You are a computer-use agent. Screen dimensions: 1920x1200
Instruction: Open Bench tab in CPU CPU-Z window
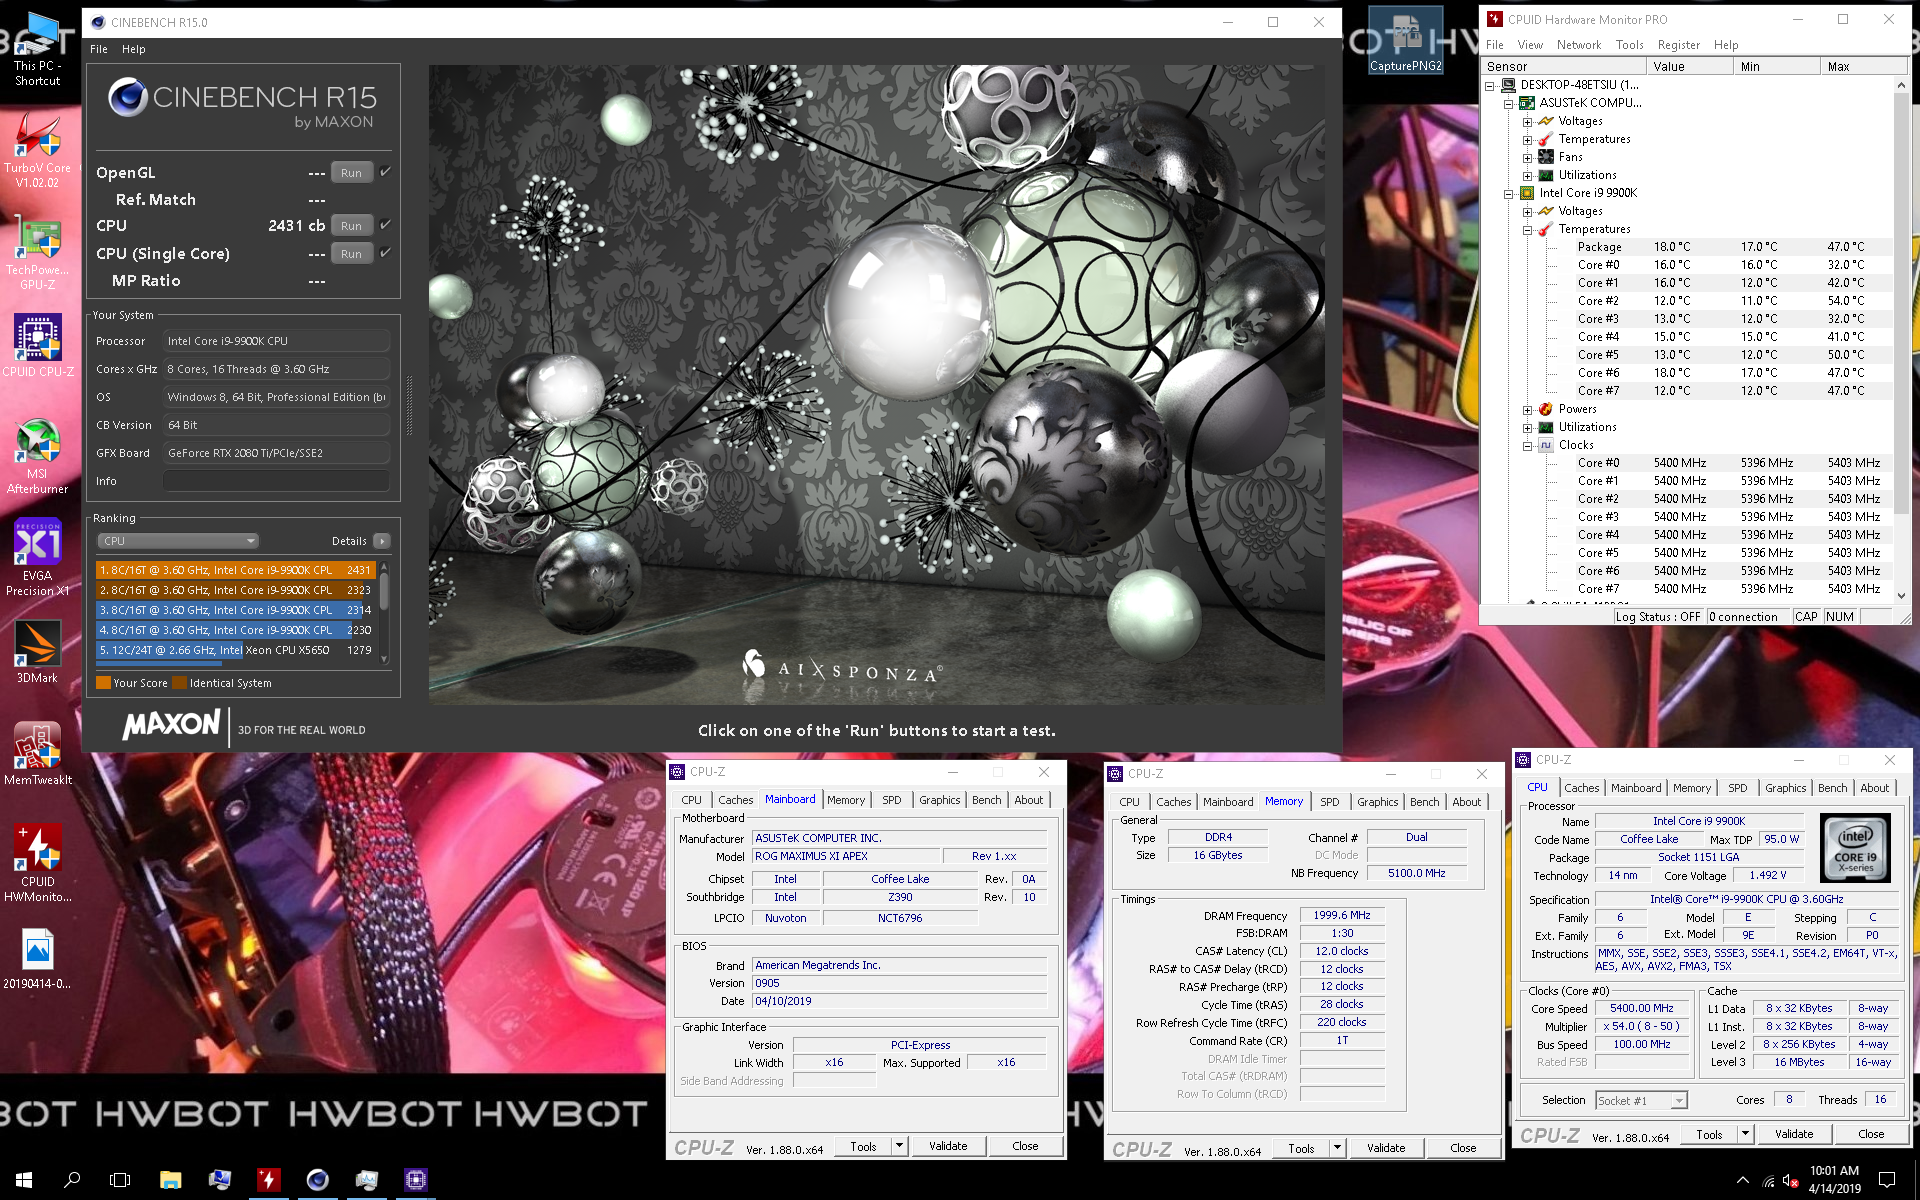click(1832, 788)
